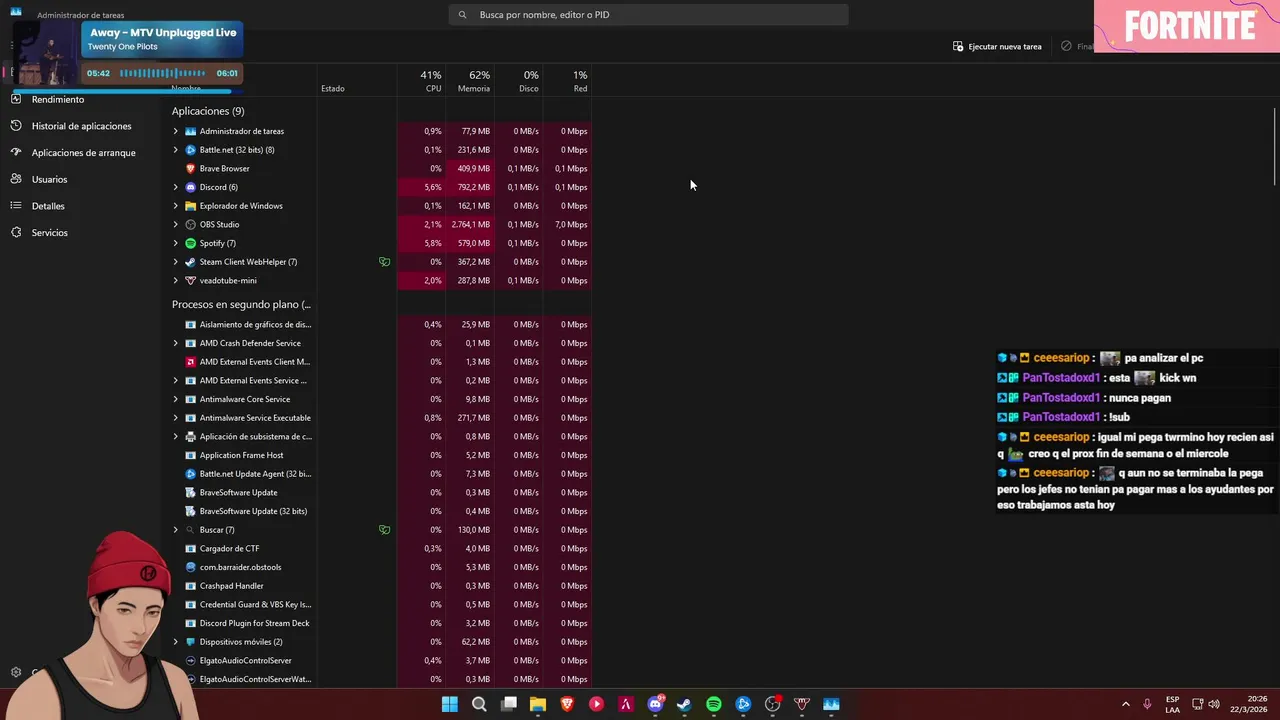Select the Cargador de CTF process icon
The height and width of the screenshot is (720, 1280).
coord(191,548)
